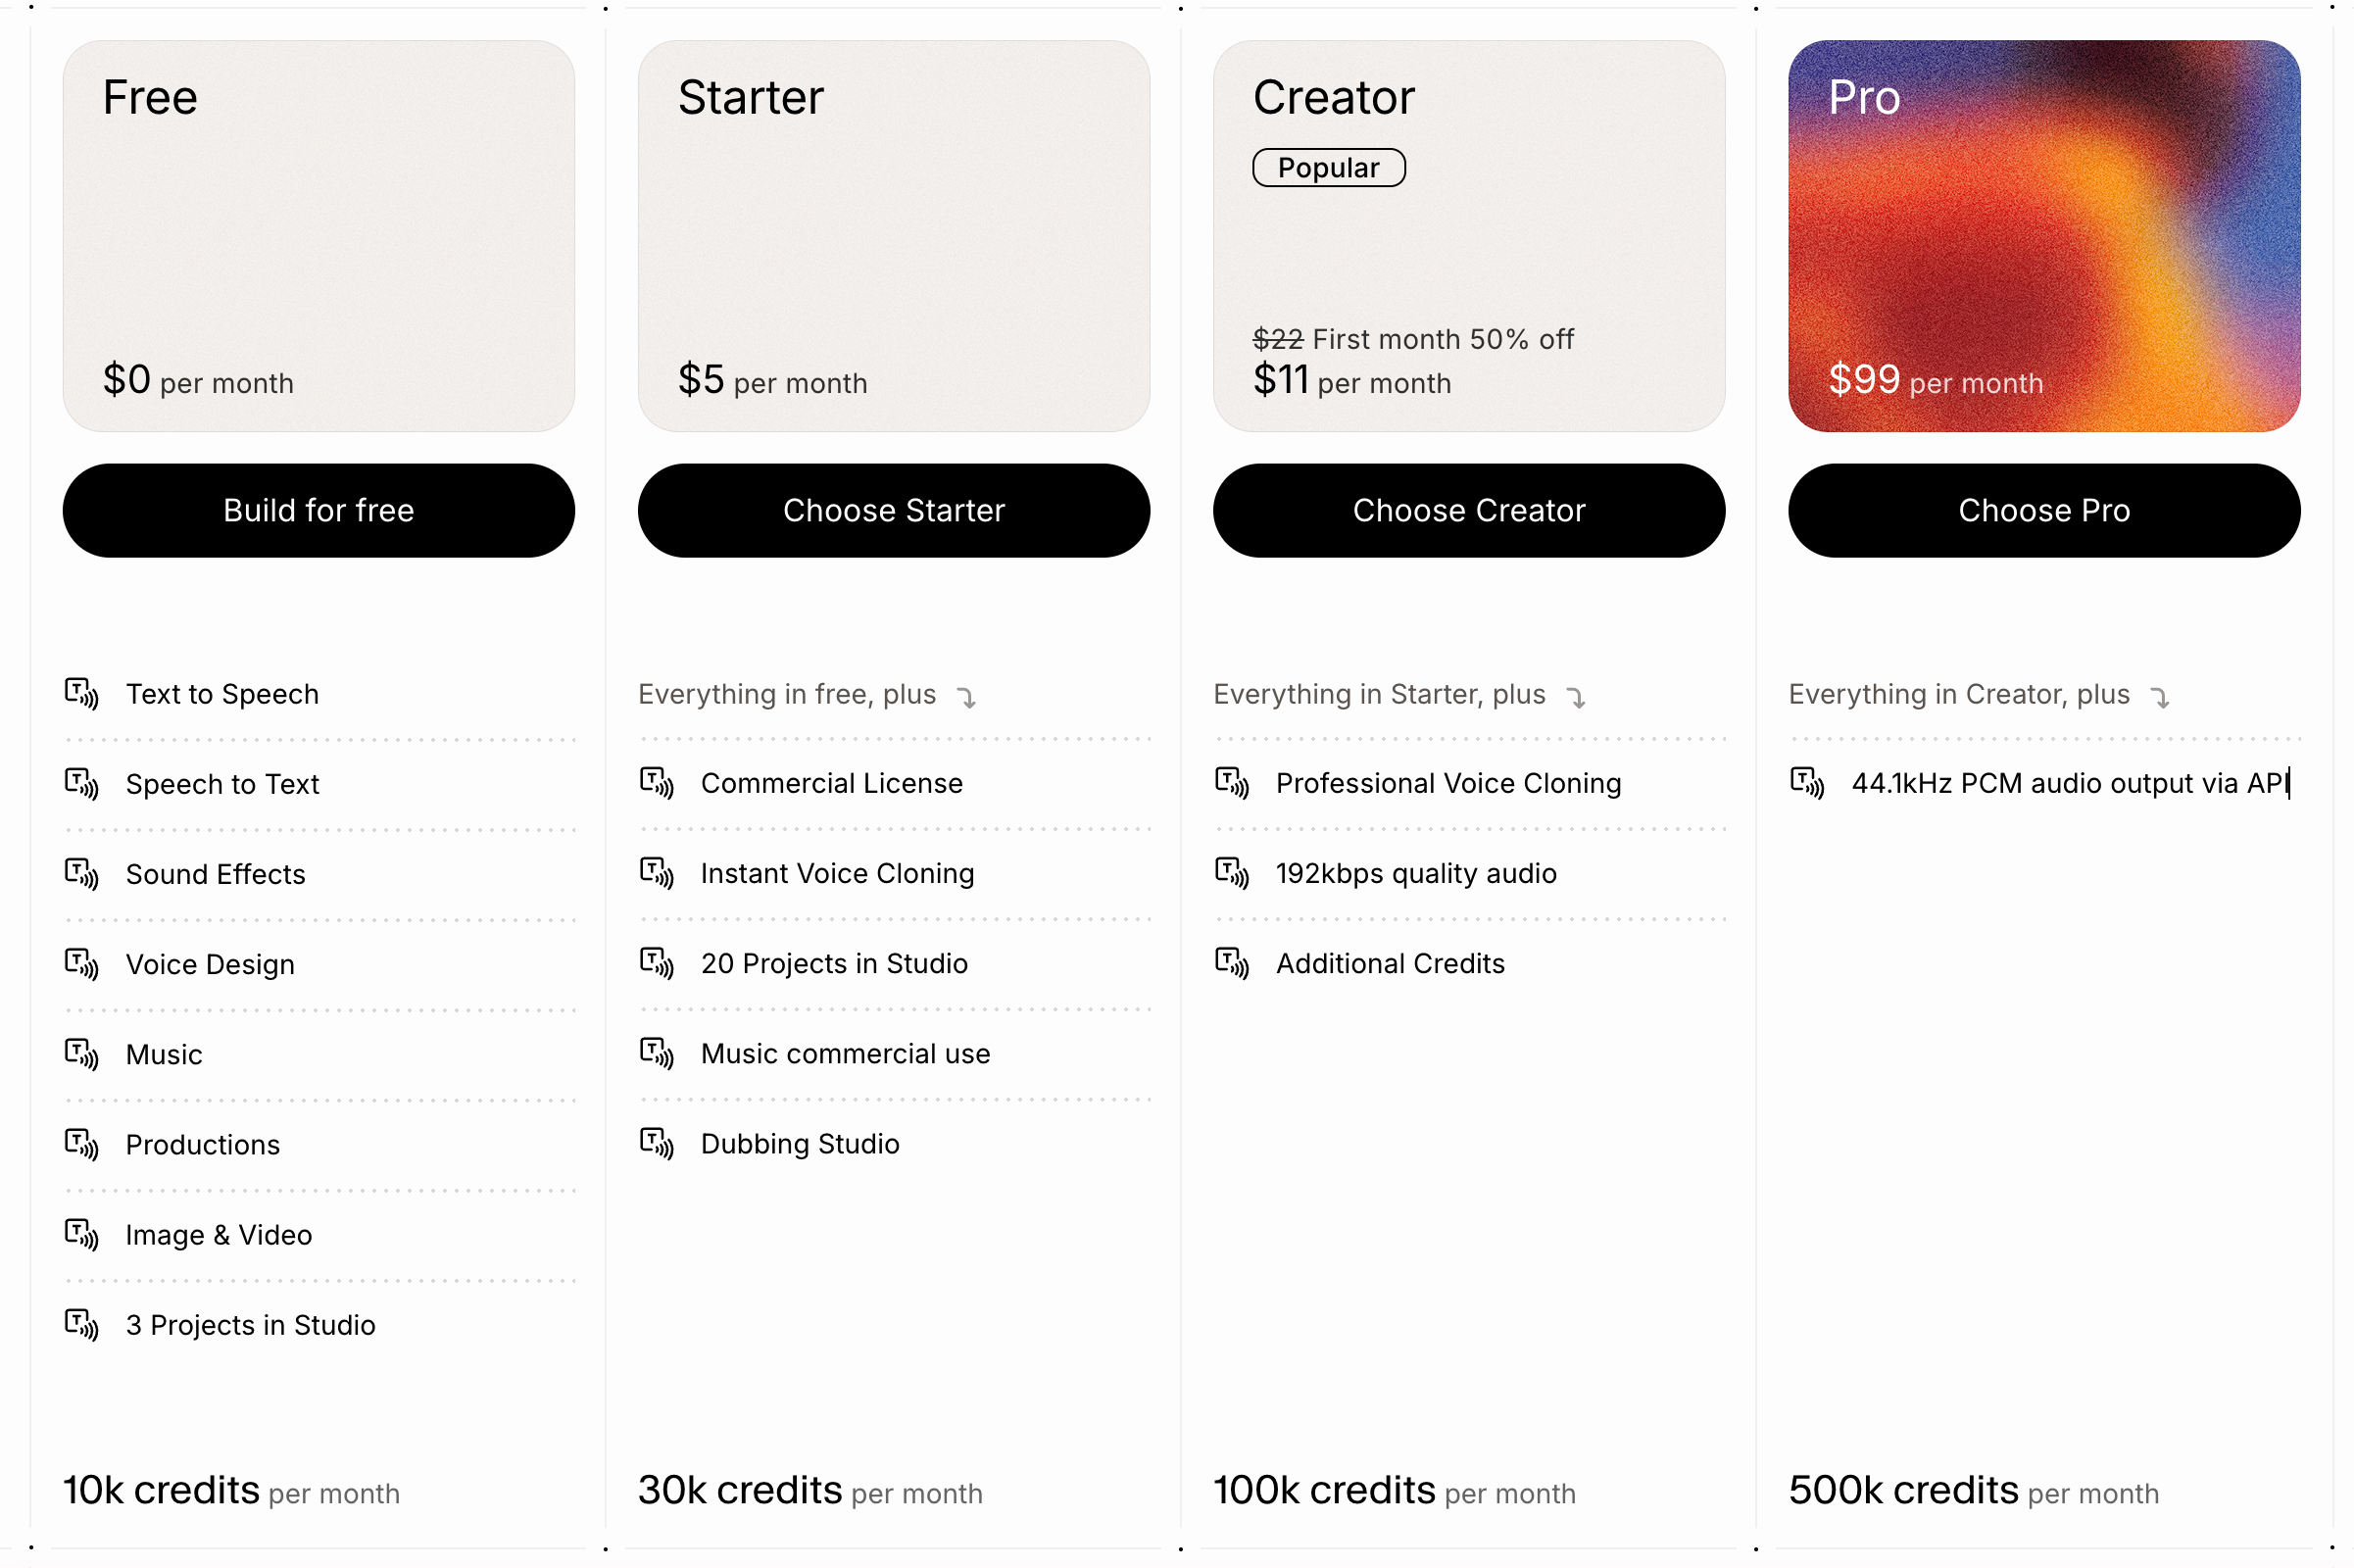Select the Free plan card
2354x1568 pixels.
coord(318,236)
